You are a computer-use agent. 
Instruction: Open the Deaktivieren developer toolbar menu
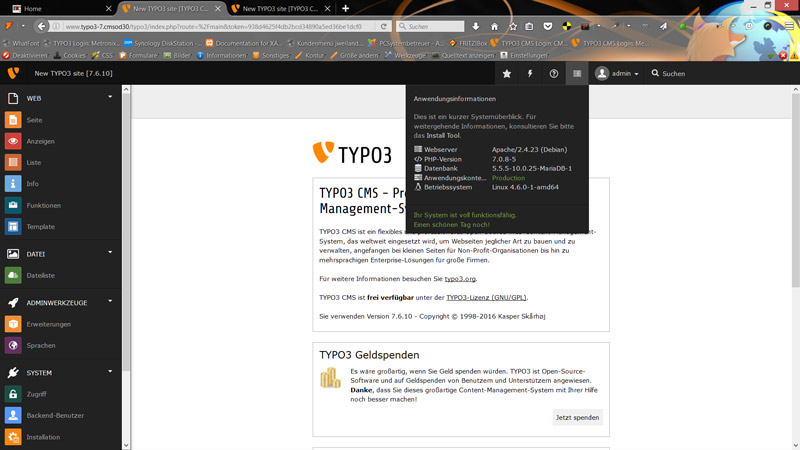click(26, 55)
